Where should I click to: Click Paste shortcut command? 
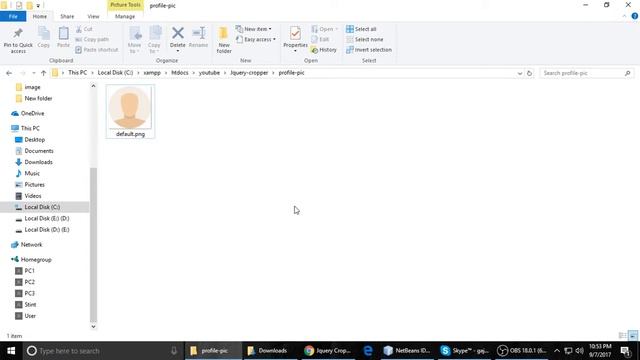click(97, 50)
